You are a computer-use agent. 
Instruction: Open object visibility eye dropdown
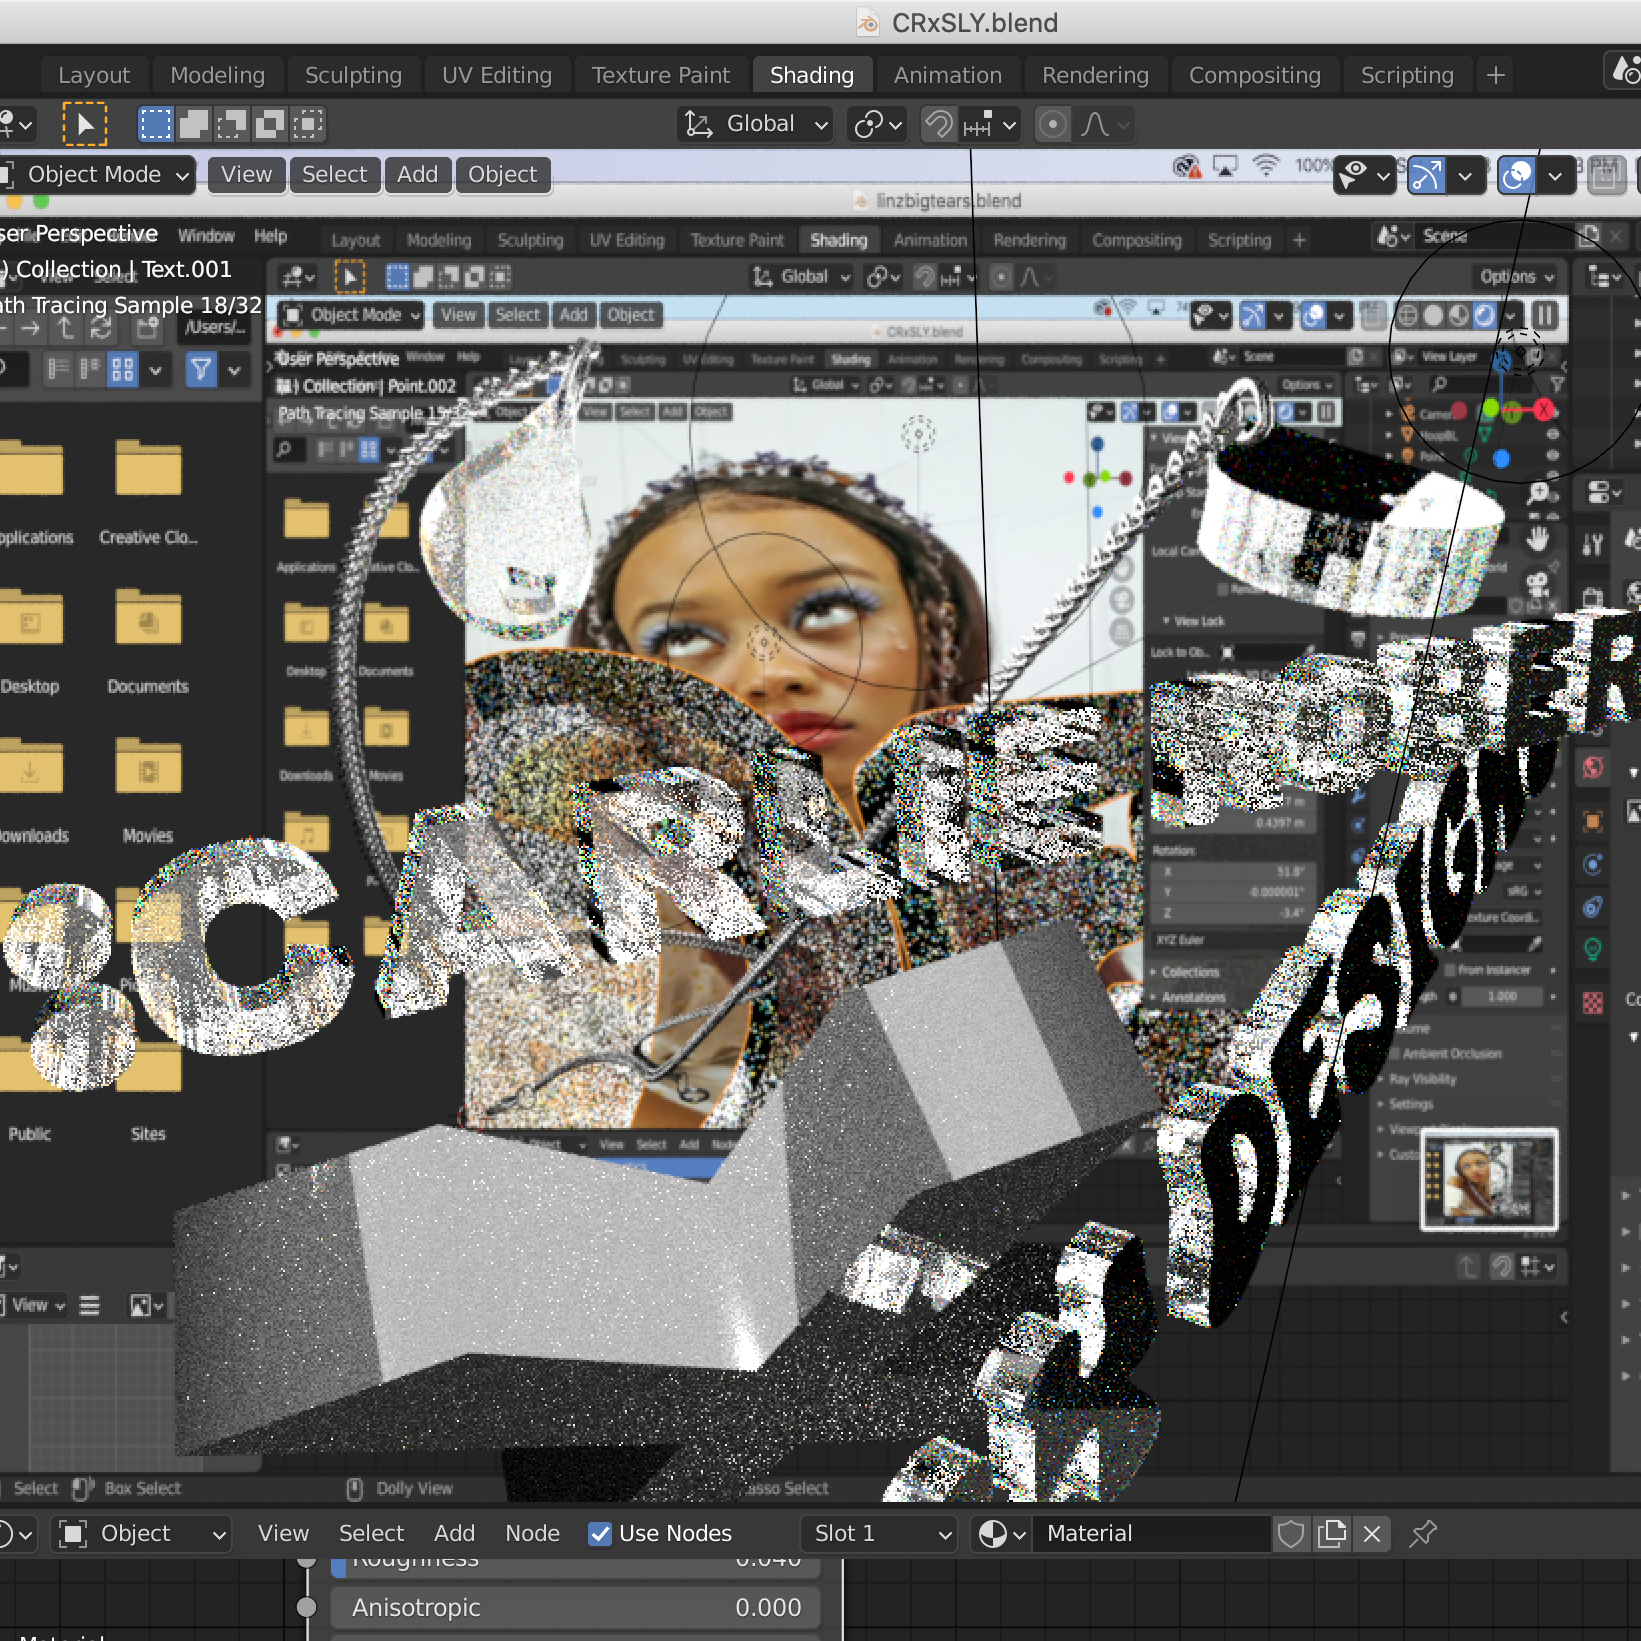[x=1365, y=176]
